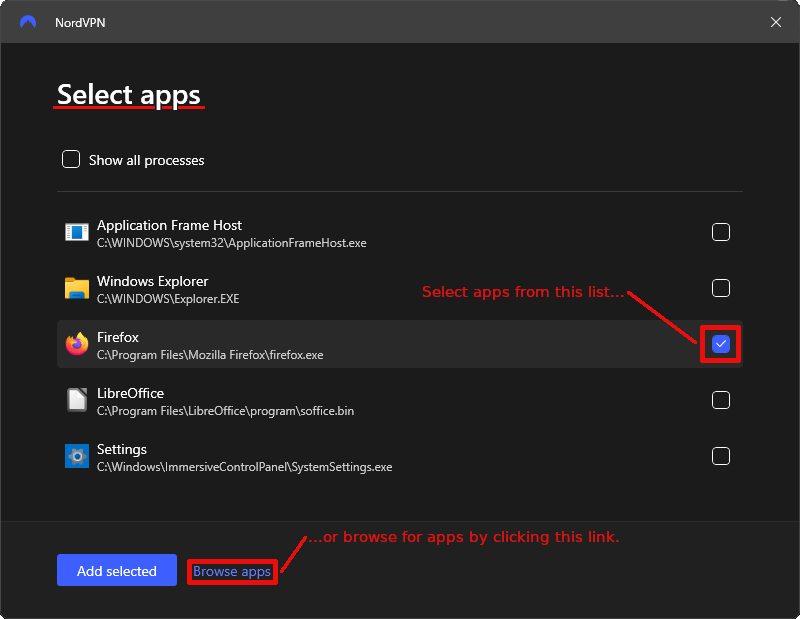The height and width of the screenshot is (619, 800).
Task: Click the ApplicationFrameHost.exe path text
Action: pos(232,243)
